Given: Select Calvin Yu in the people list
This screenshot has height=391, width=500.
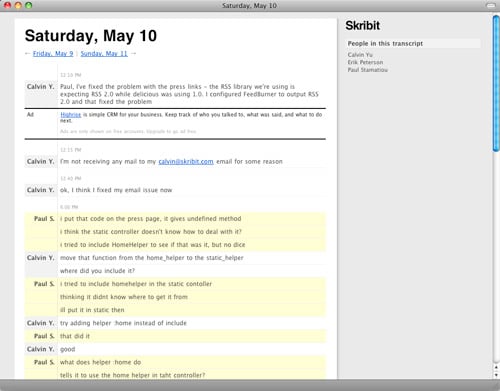Looking at the screenshot, I should point(360,55).
